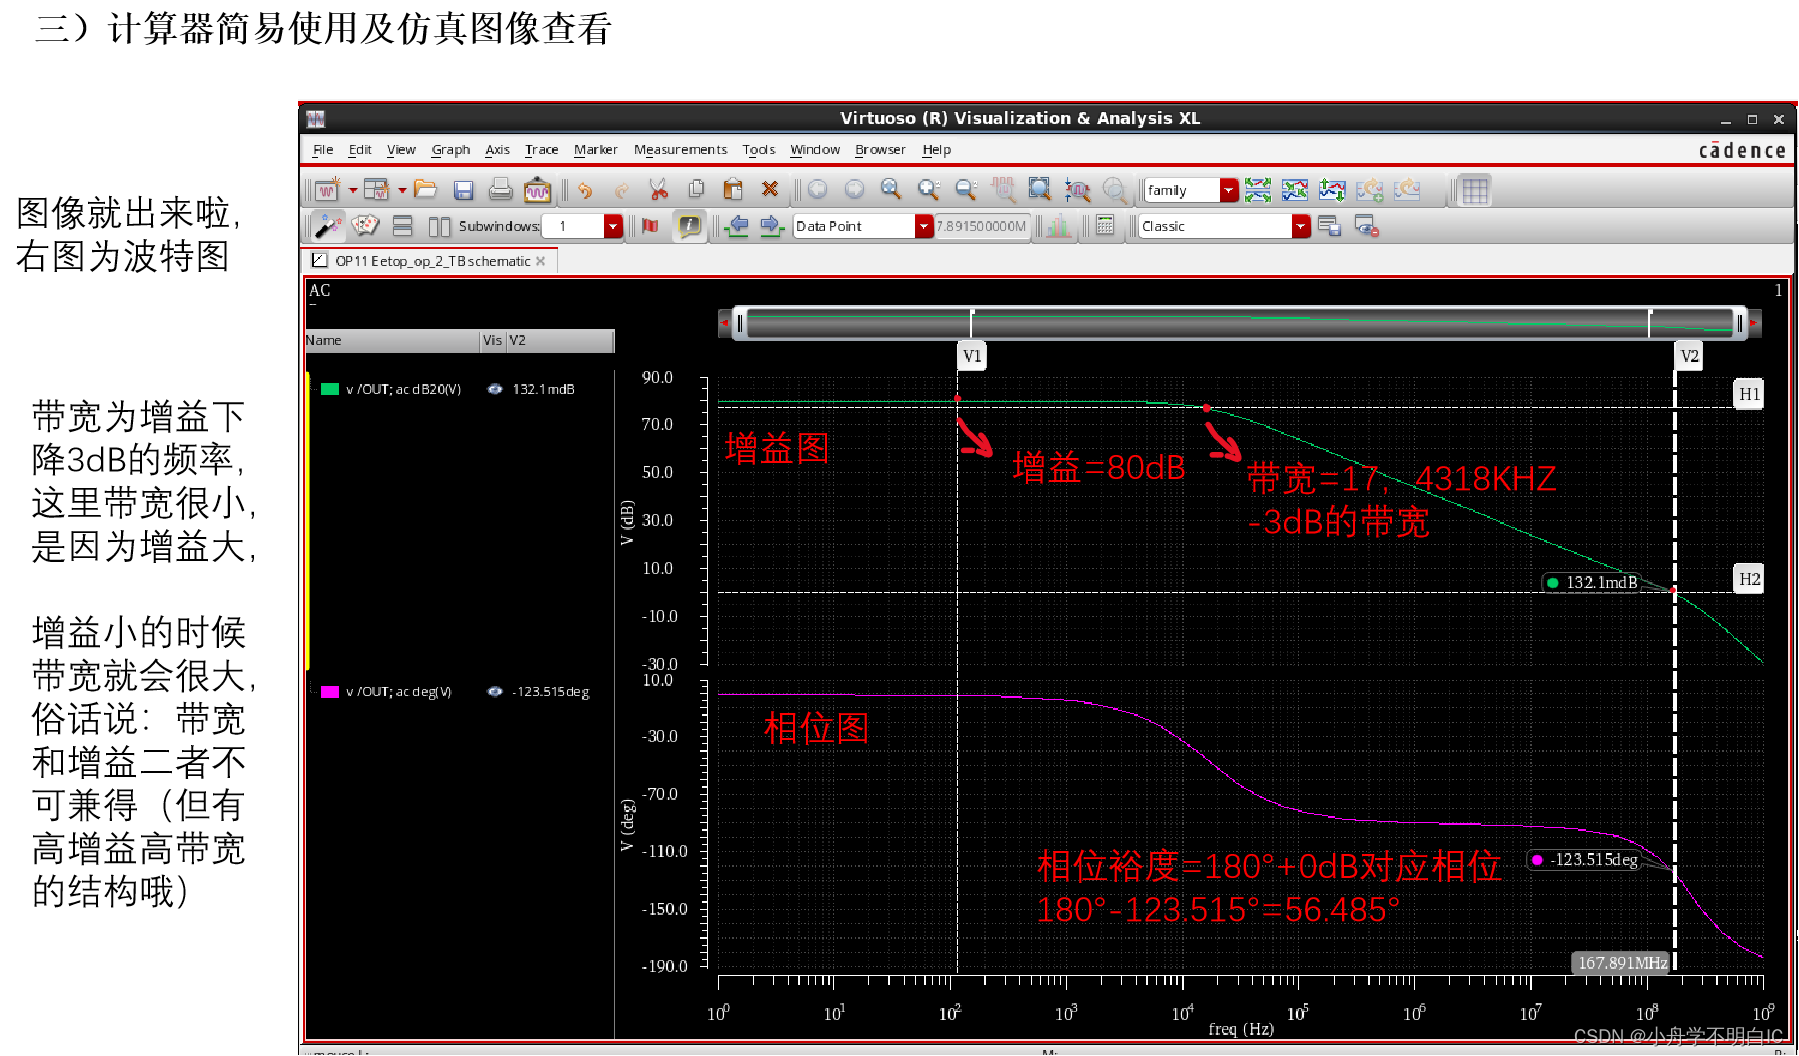
Task: Click the Zoom Out magnifier icon
Action: tap(966, 189)
